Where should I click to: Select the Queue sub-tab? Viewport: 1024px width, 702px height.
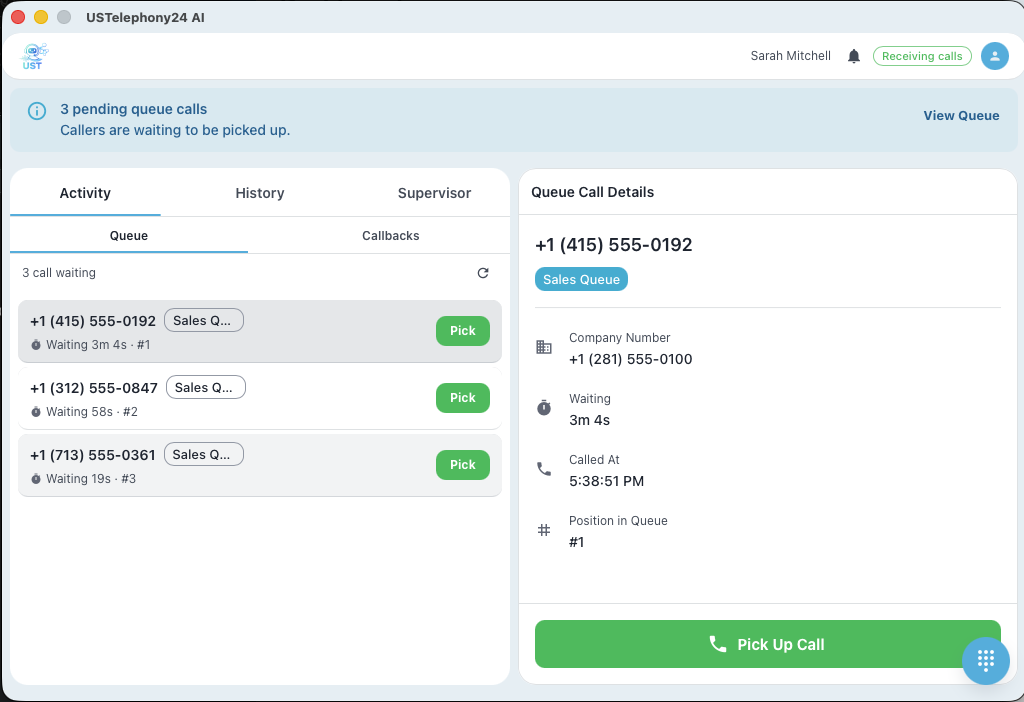tap(129, 236)
